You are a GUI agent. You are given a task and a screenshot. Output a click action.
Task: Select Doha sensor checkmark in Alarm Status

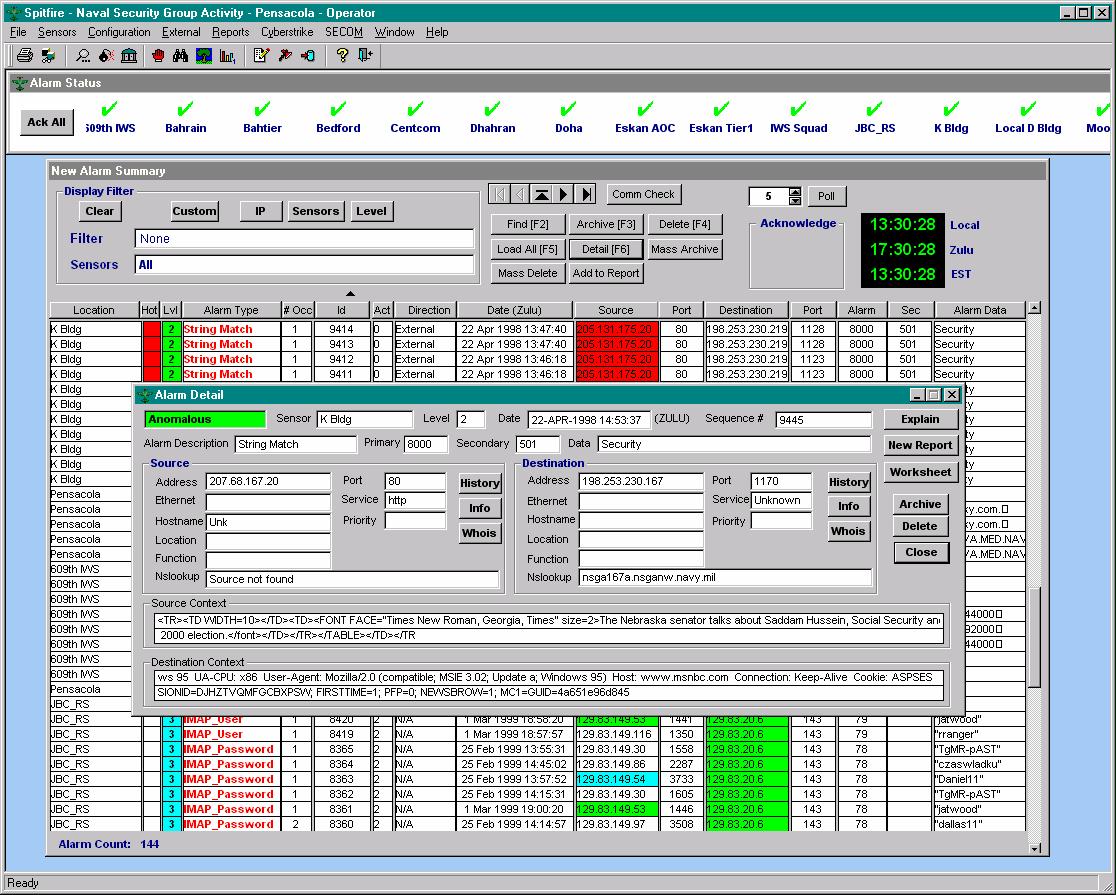tap(568, 109)
